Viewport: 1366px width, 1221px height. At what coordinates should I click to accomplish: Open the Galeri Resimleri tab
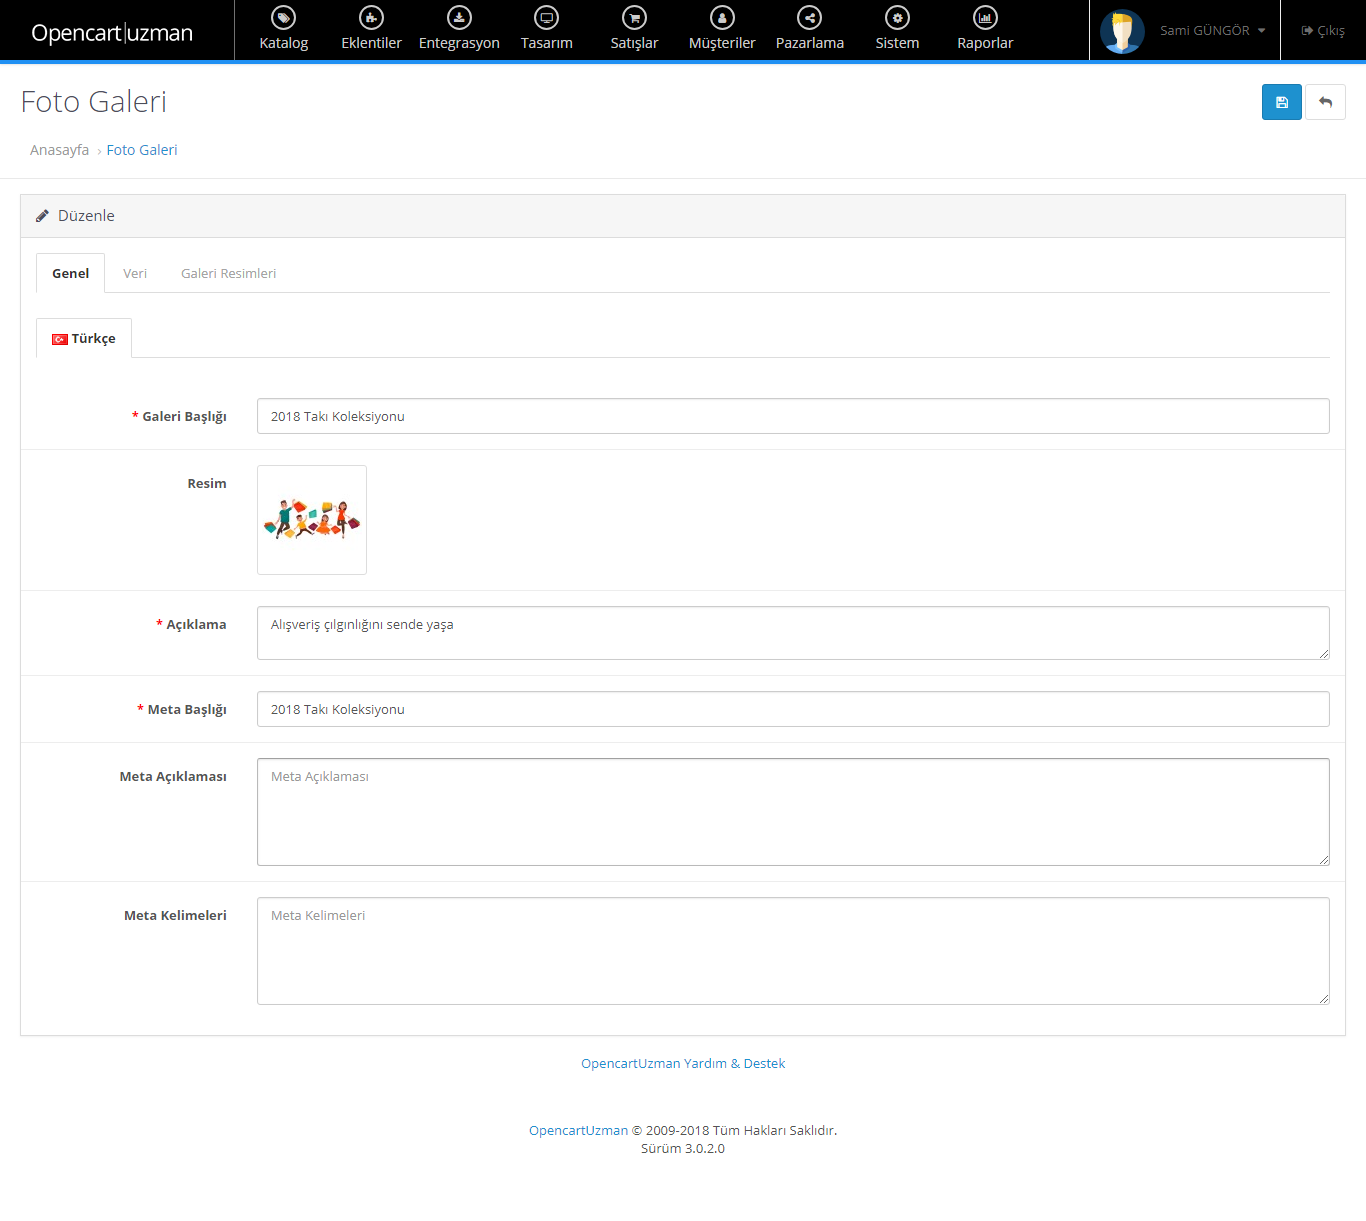(228, 273)
